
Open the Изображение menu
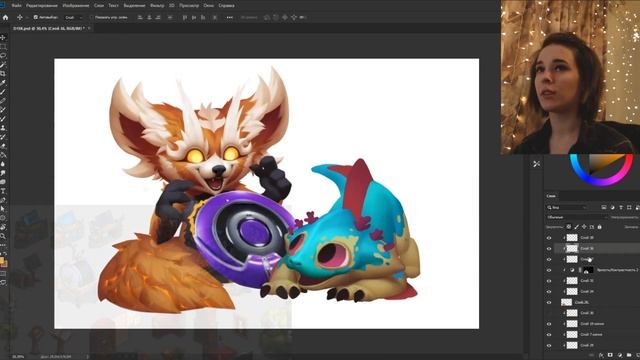pyautogui.click(x=76, y=6)
